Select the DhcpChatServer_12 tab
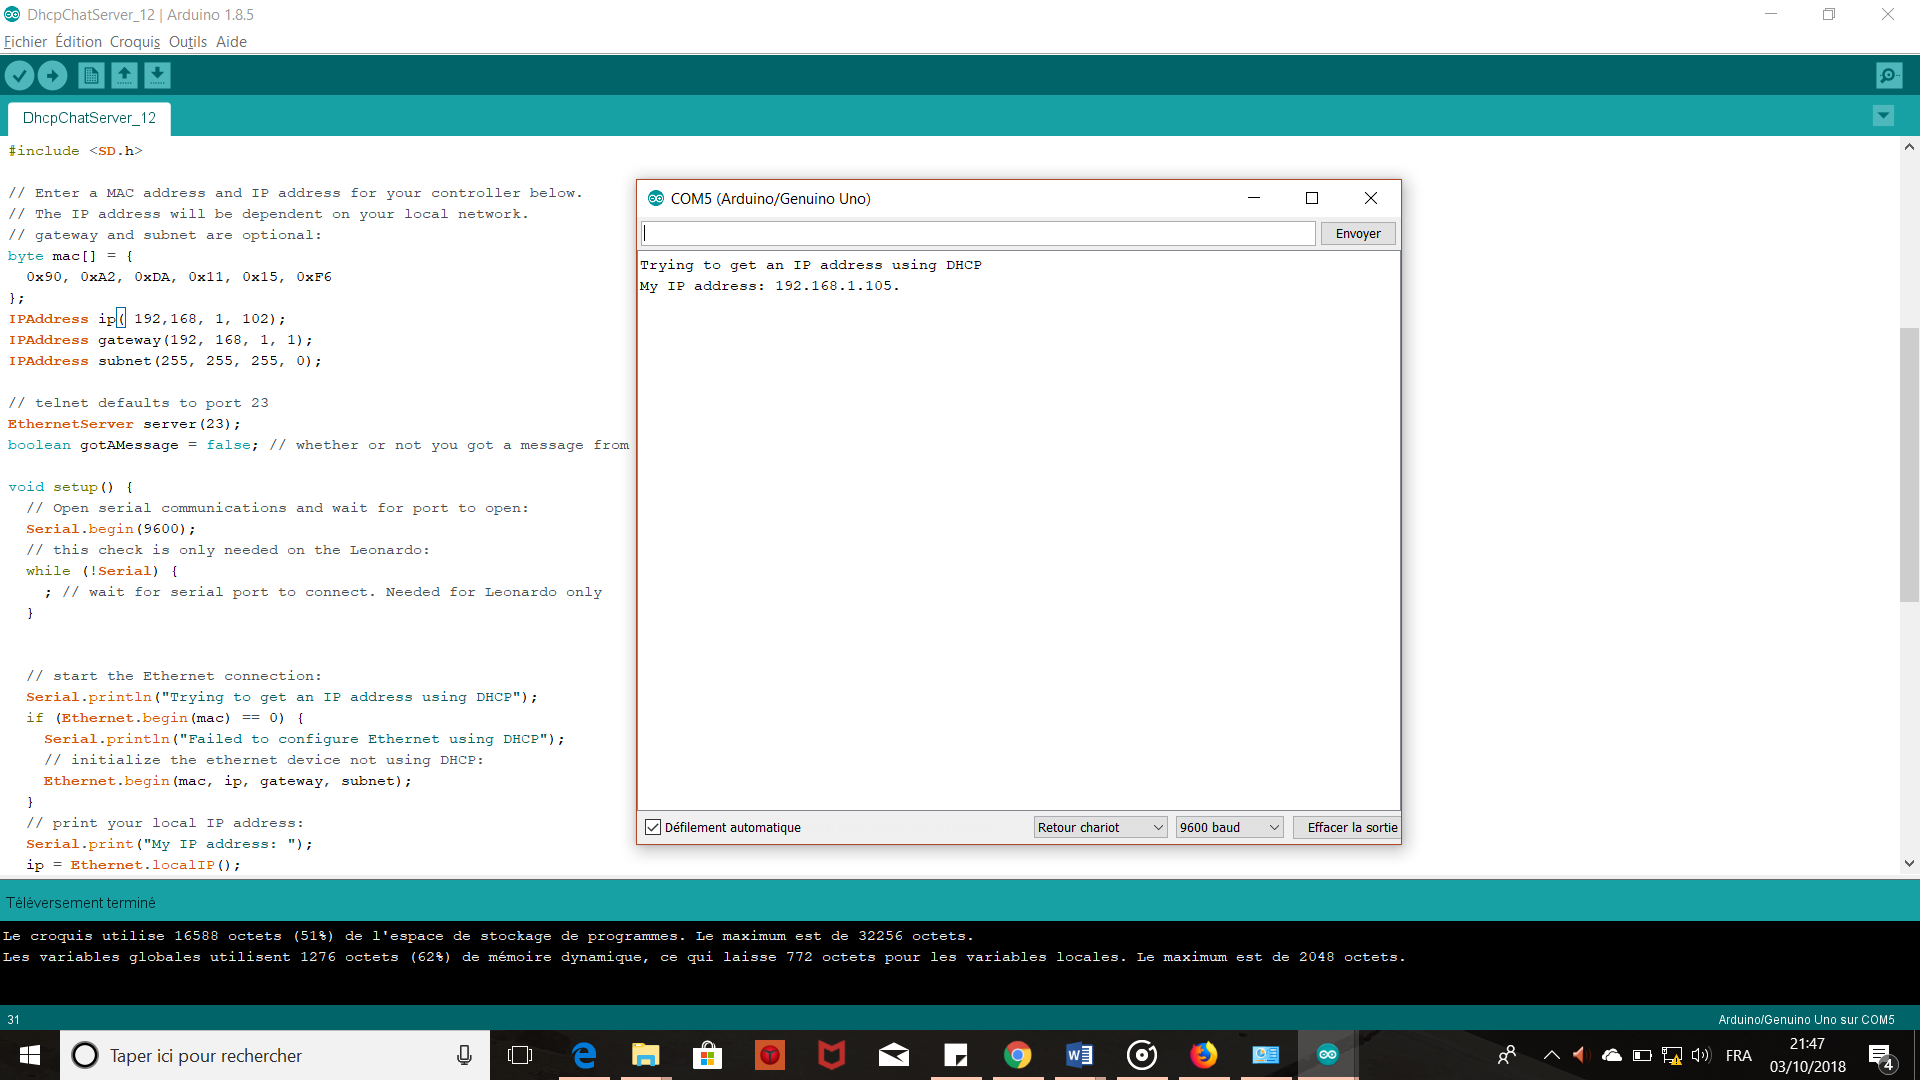Viewport: 1920px width, 1080px height. 89,118
